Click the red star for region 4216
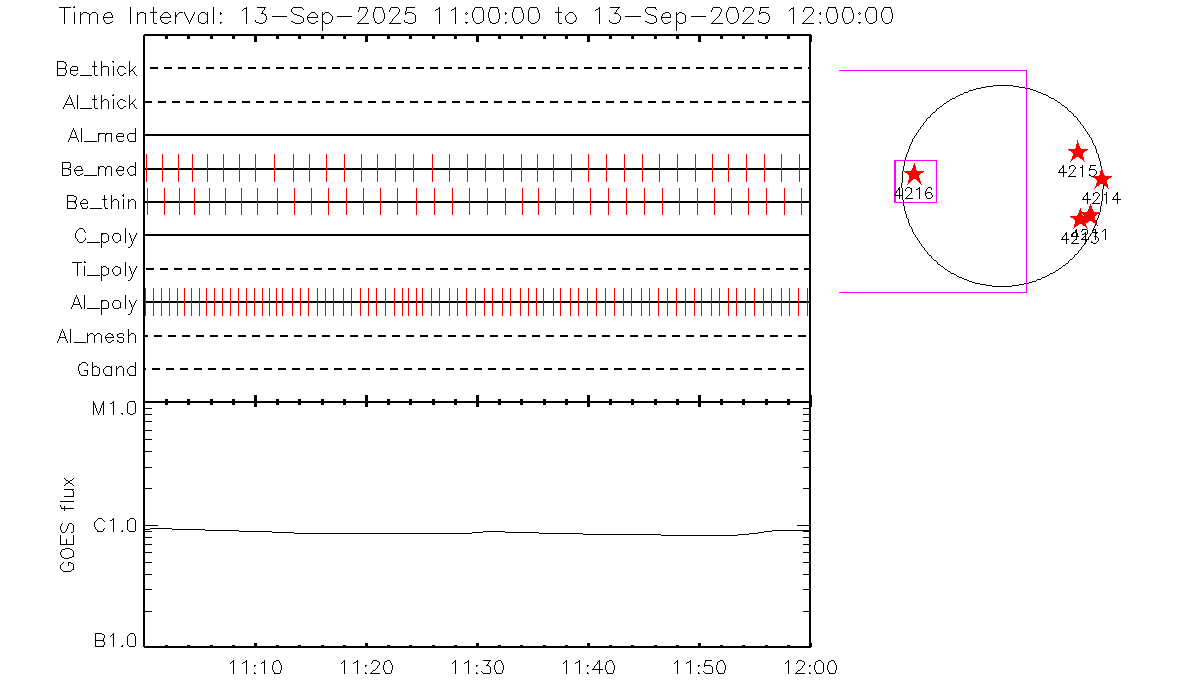The image size is (1200, 700). tap(914, 174)
